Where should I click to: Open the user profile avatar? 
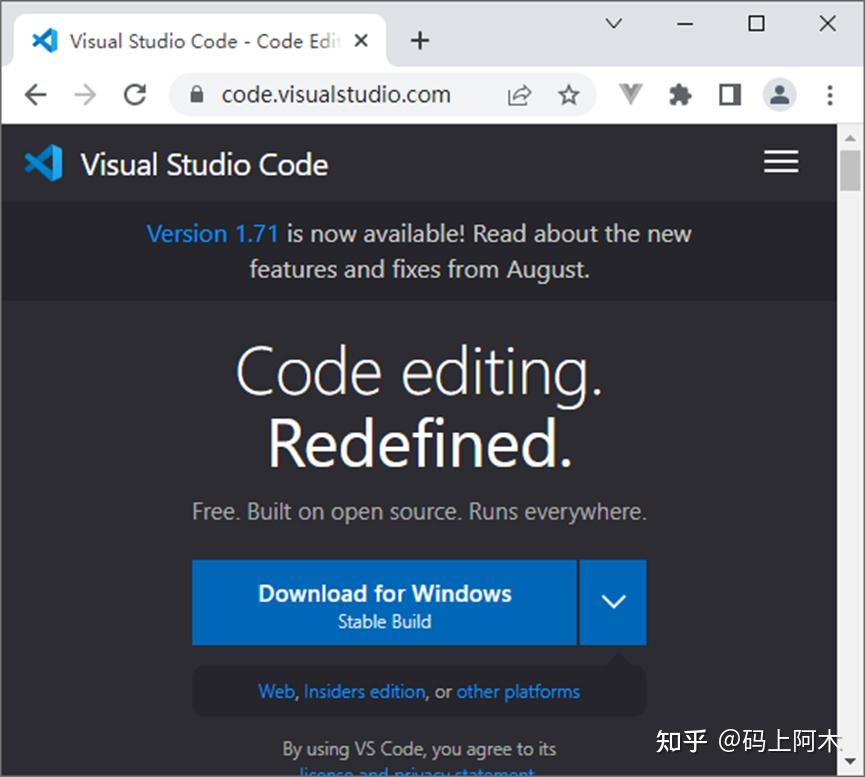pyautogui.click(x=779, y=95)
